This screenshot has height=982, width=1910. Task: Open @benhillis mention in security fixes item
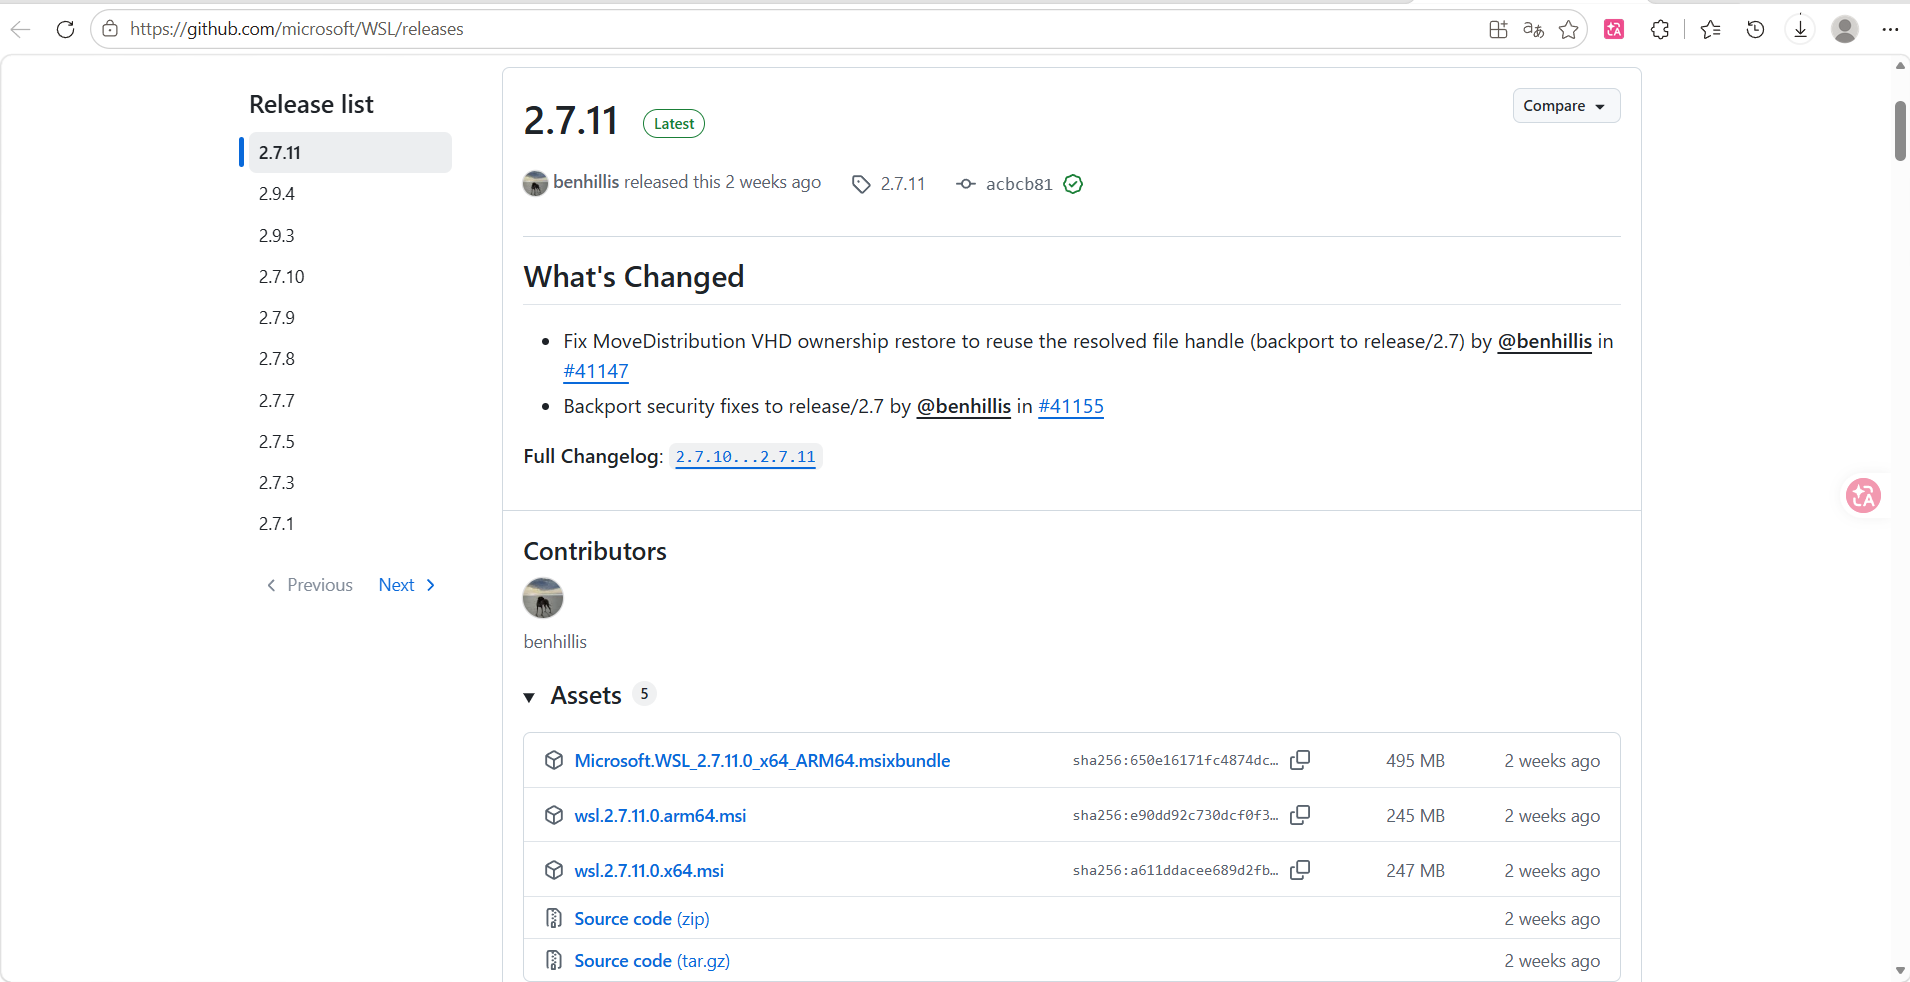pyautogui.click(x=964, y=406)
